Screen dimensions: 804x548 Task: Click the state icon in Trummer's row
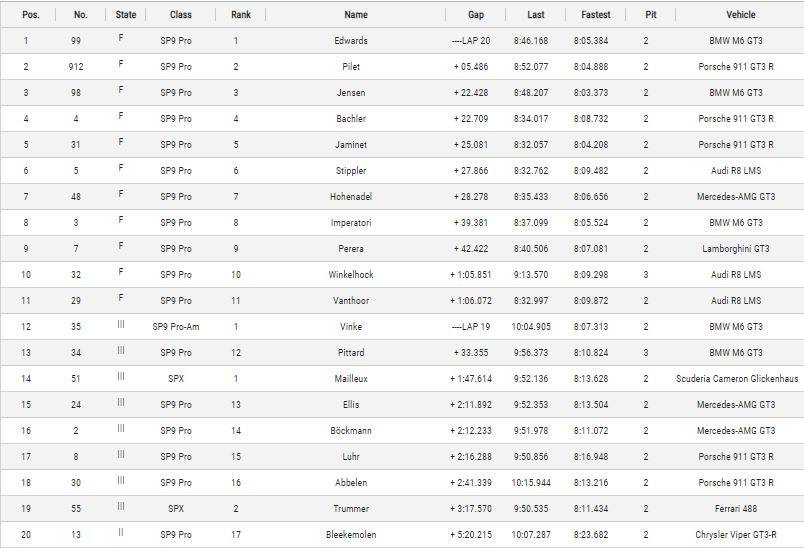point(121,506)
